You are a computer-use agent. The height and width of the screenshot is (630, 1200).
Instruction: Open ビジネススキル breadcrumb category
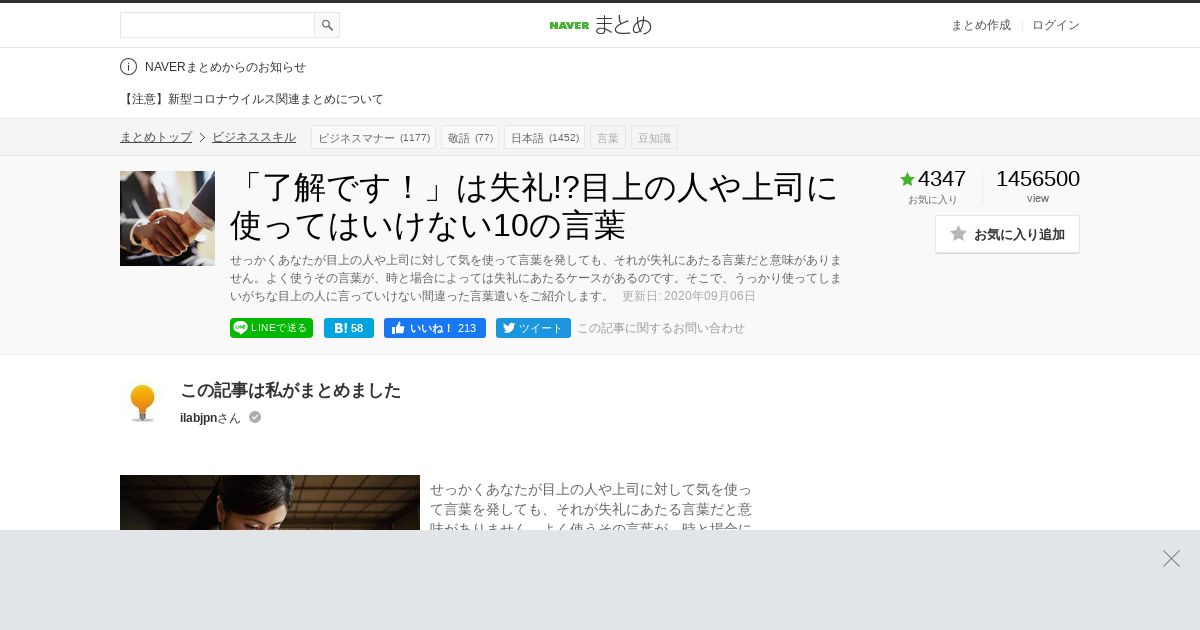point(254,137)
